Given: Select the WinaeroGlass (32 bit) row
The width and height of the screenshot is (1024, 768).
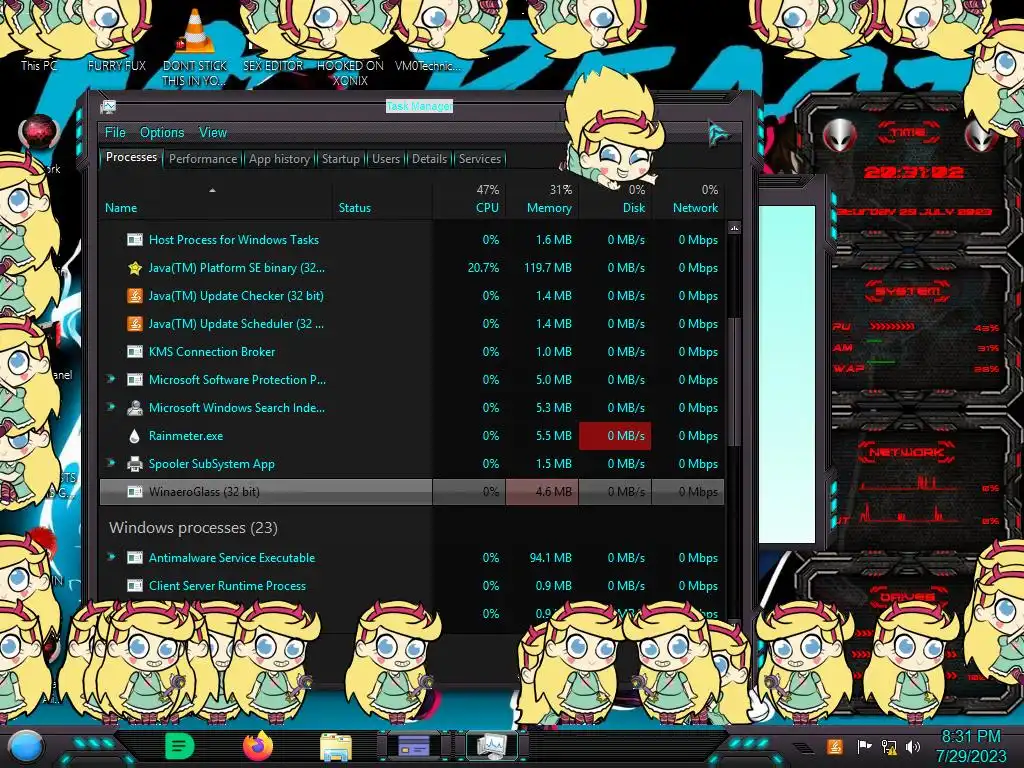Looking at the screenshot, I should [411, 492].
